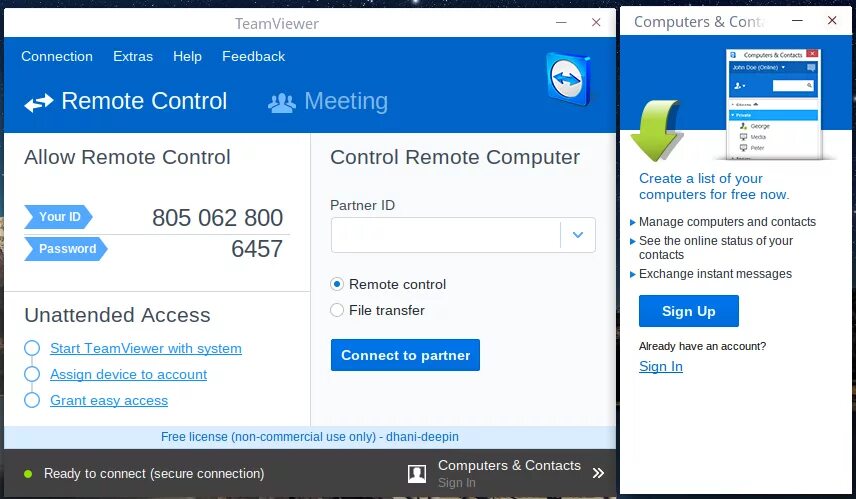856x499 pixels.
Task: Click the ID number 805 062 800
Action: pyautogui.click(x=217, y=218)
